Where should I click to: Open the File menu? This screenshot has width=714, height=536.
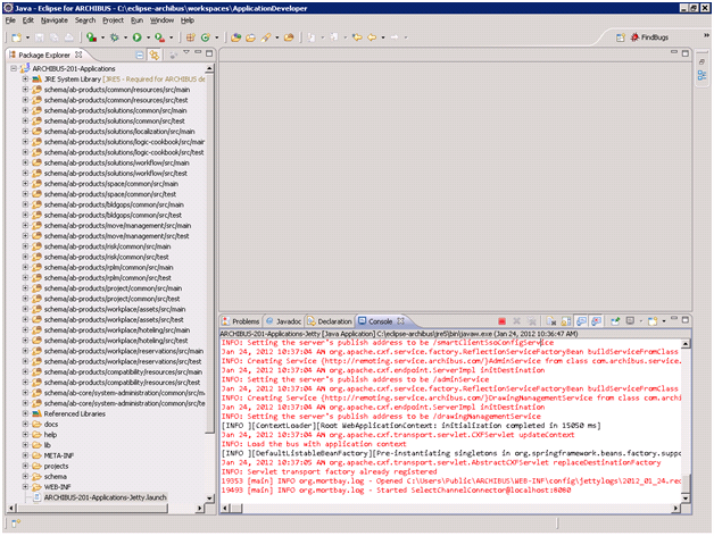pos(10,20)
